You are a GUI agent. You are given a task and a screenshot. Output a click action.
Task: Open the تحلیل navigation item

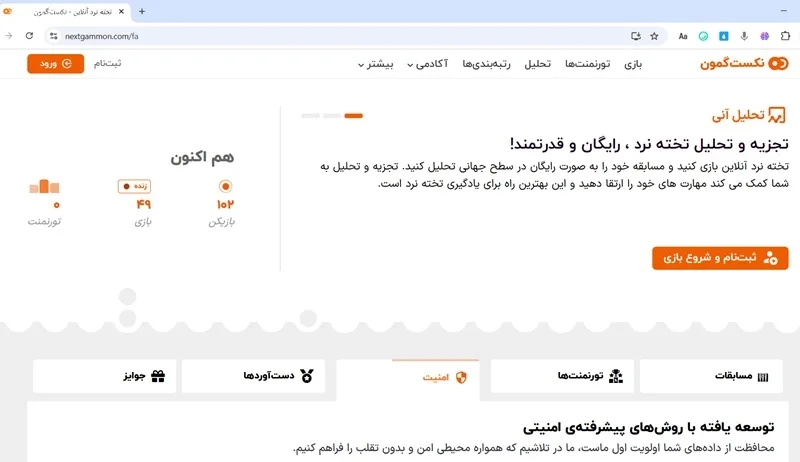pos(538,64)
